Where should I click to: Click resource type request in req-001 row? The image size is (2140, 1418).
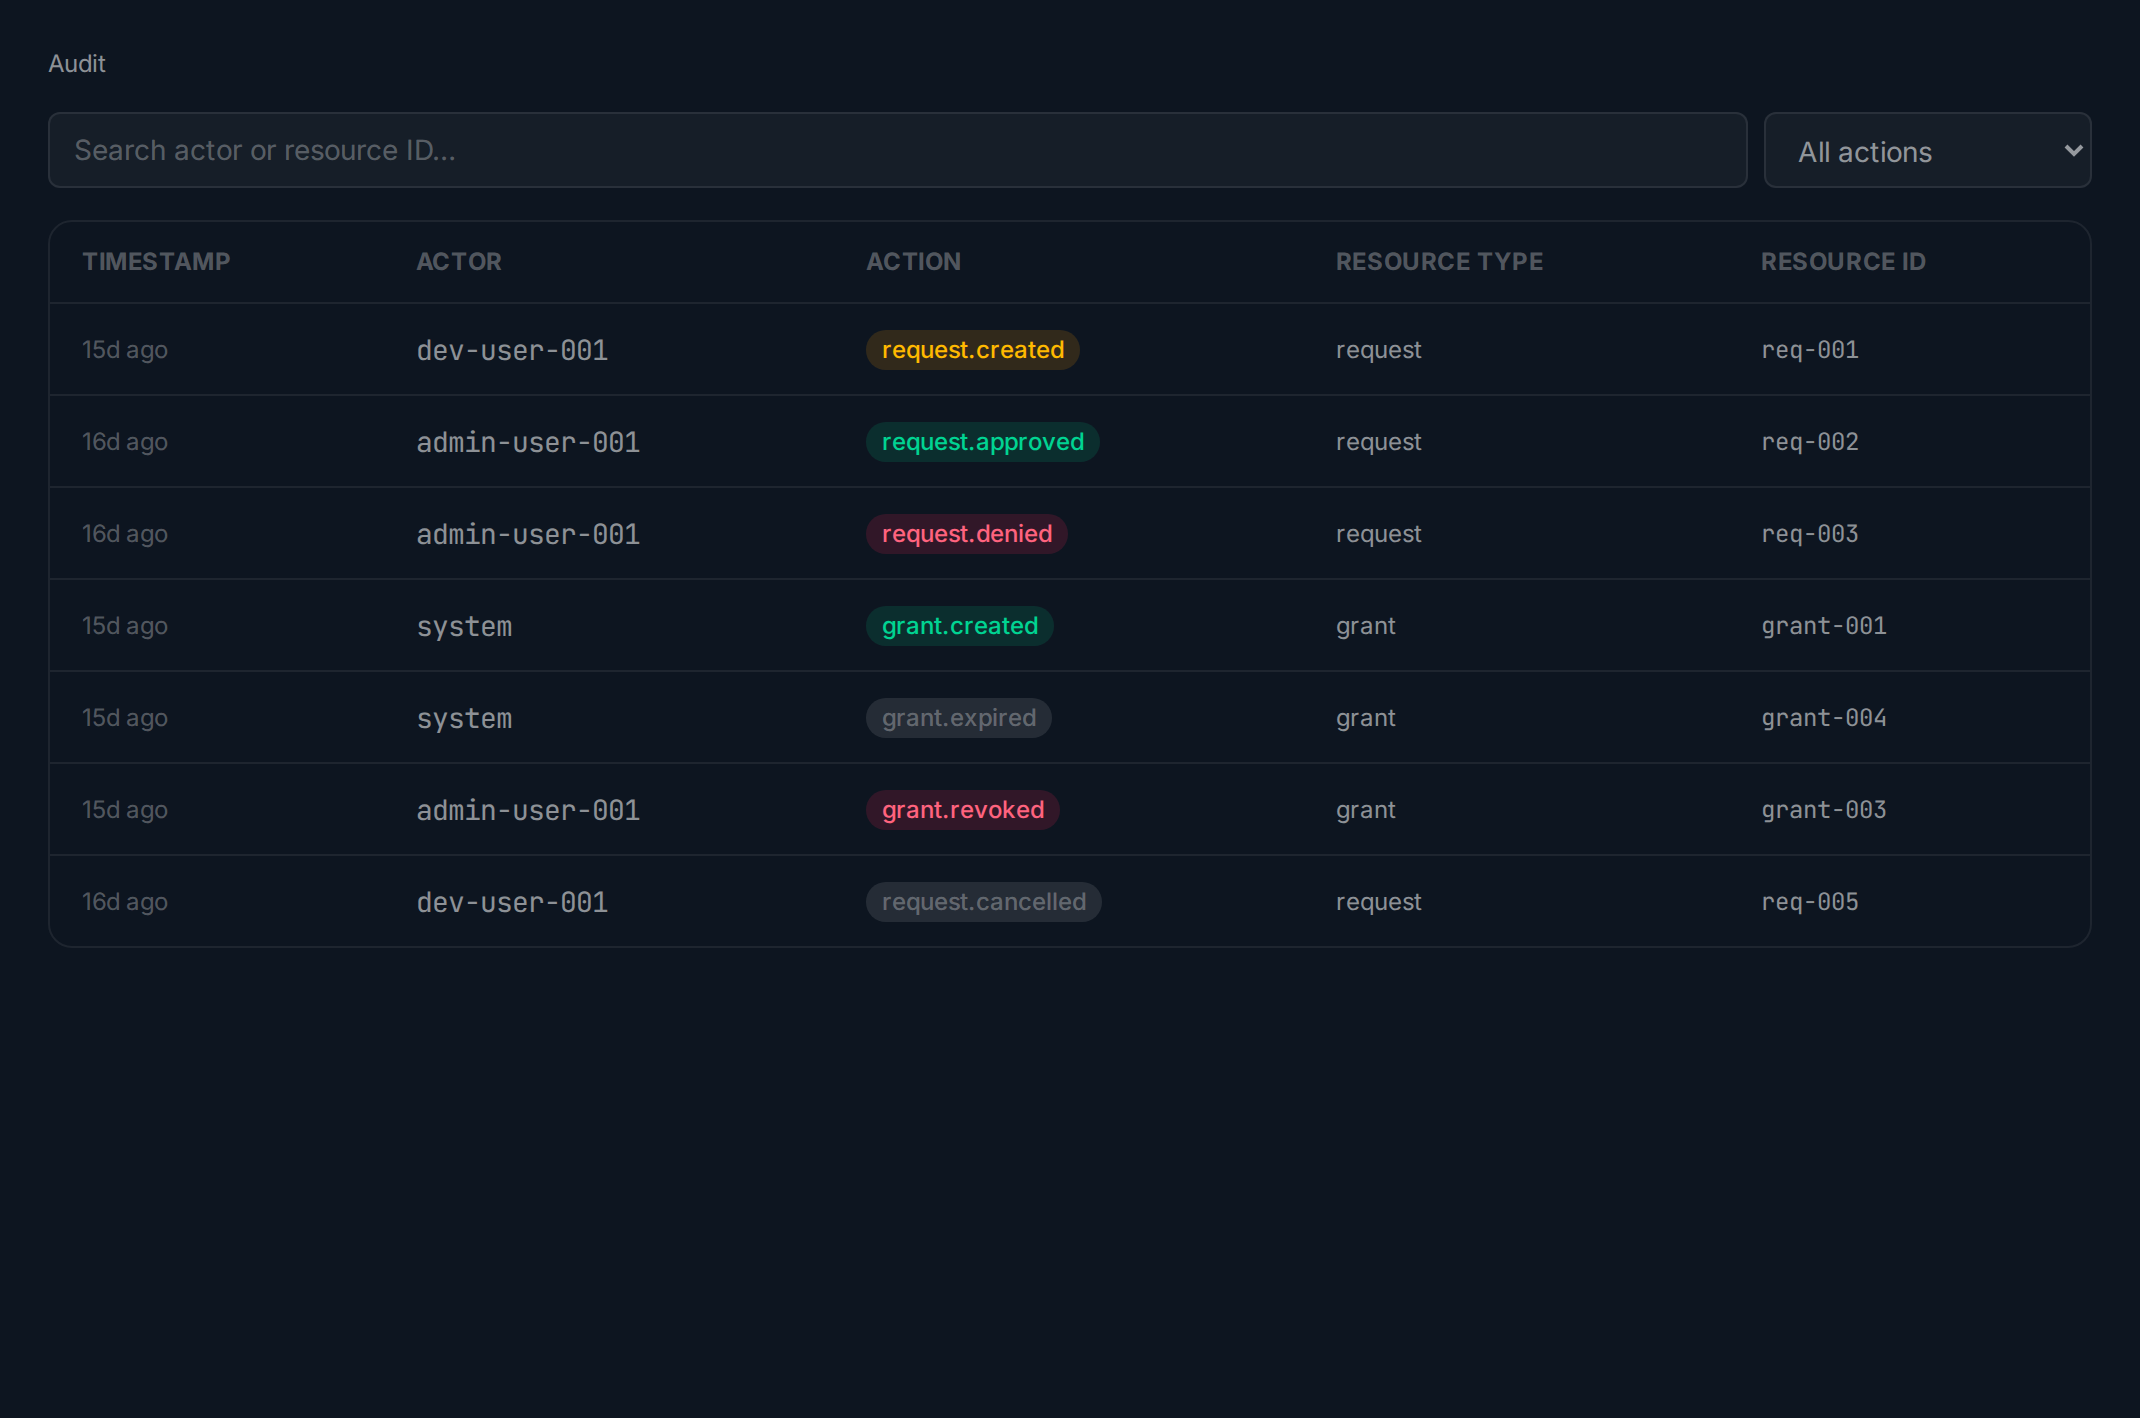[1378, 350]
